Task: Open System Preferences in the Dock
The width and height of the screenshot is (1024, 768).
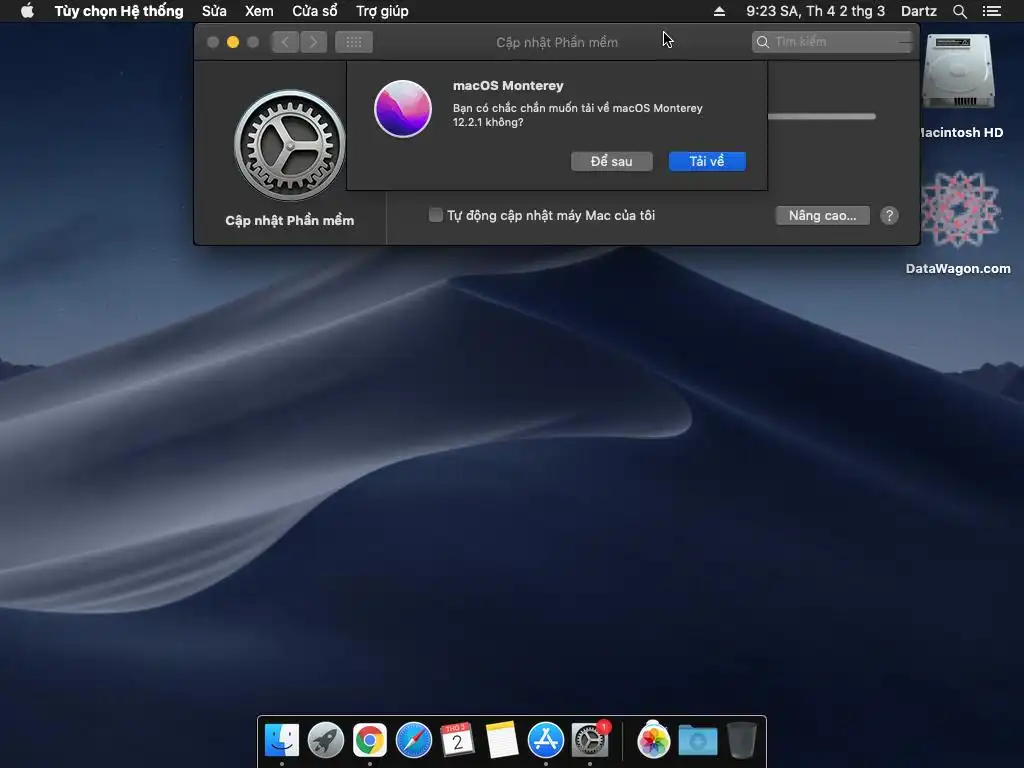Action: click(590, 740)
